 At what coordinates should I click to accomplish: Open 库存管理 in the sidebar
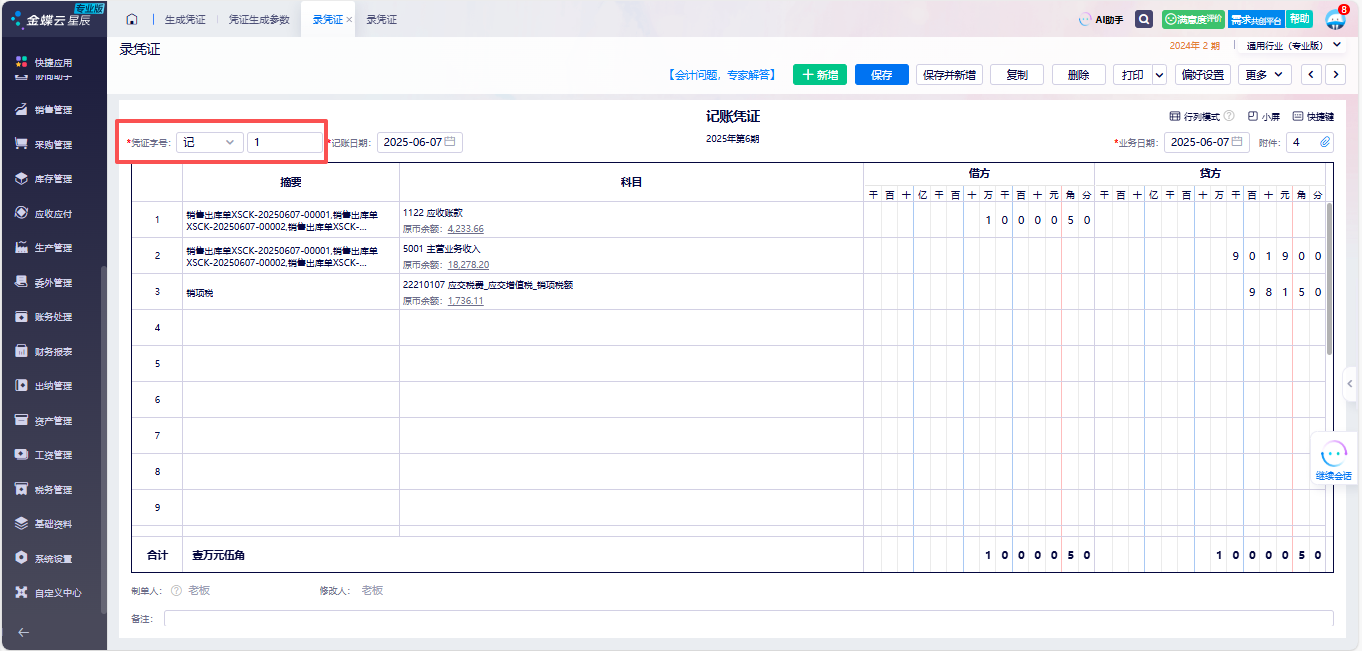pos(53,179)
